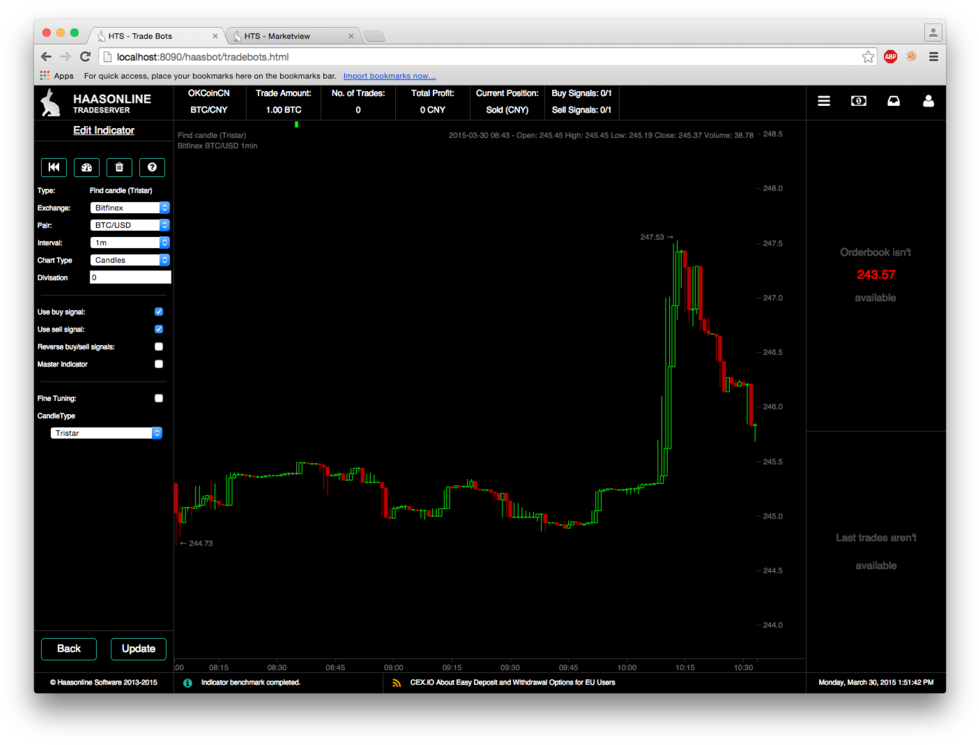Click the browser back arrow
Viewport: 979px width, 745px height.
[x=46, y=57]
